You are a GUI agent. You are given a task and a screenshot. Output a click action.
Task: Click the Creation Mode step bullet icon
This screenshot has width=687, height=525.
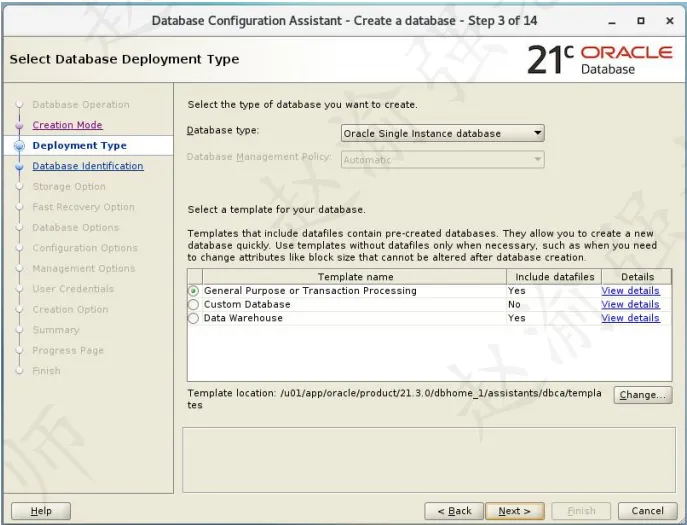pyautogui.click(x=19, y=126)
